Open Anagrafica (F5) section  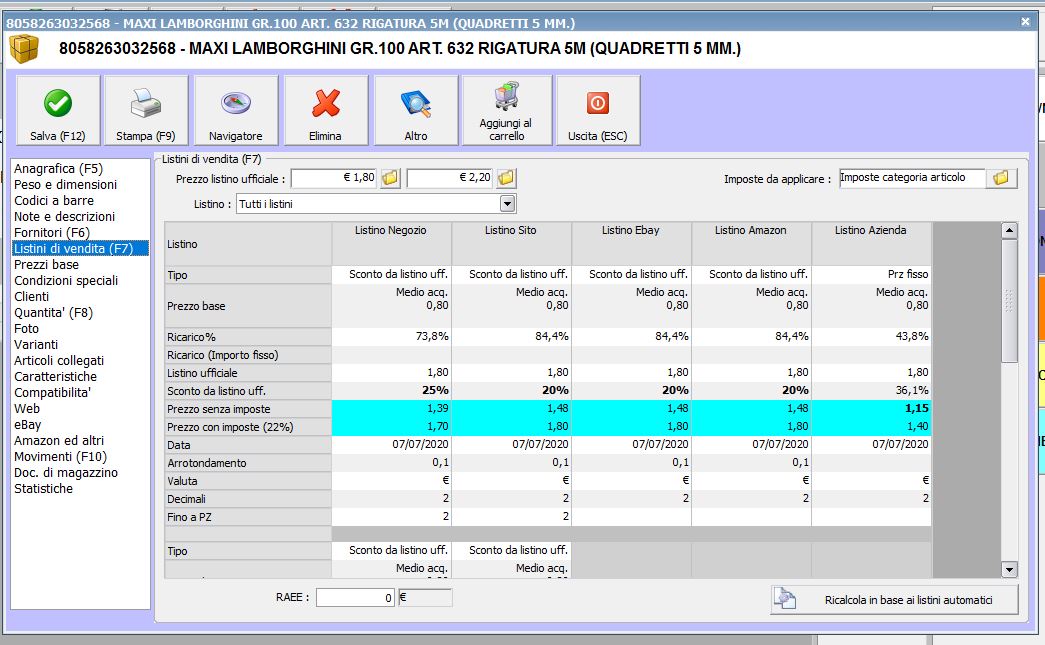tap(59, 169)
